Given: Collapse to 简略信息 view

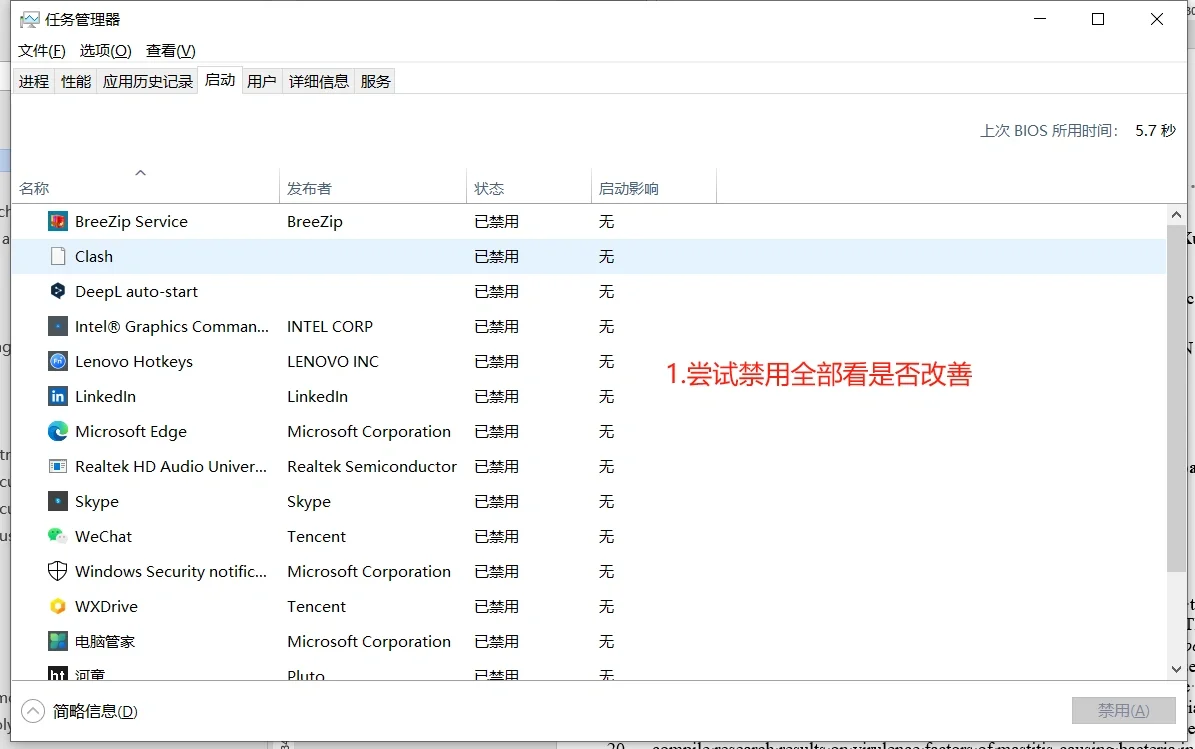Looking at the screenshot, I should tap(80, 712).
